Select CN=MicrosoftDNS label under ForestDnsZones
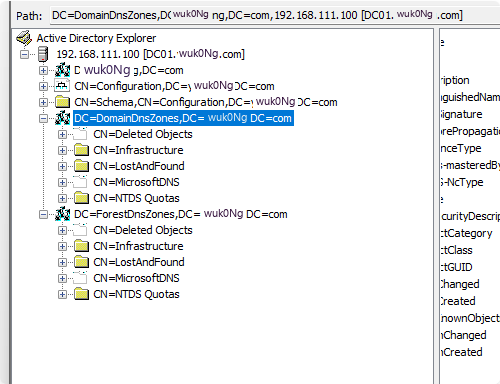Screen dimensions: 500x384 (x=136, y=278)
